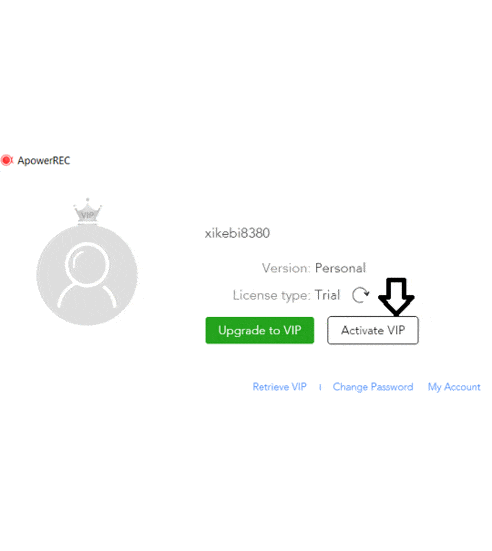The width and height of the screenshot is (492, 551).
Task: Refresh the license type status
Action: point(361,295)
